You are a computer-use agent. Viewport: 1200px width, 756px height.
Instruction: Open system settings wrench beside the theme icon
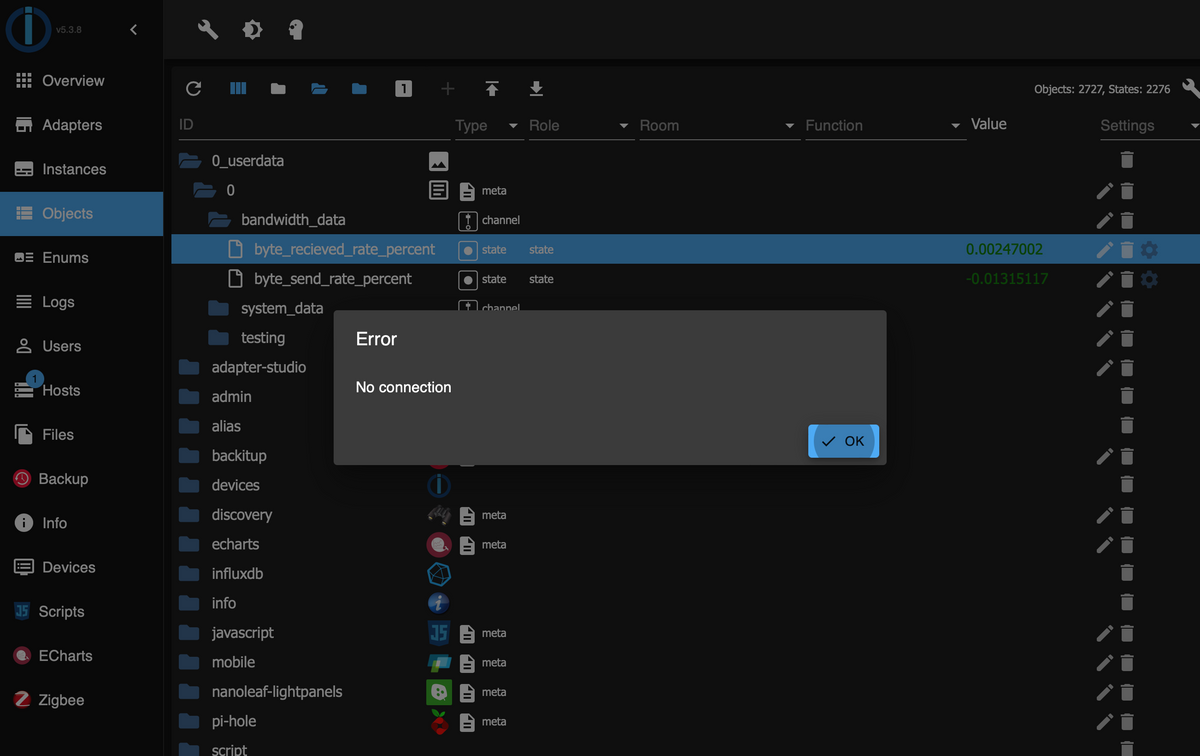click(x=208, y=30)
